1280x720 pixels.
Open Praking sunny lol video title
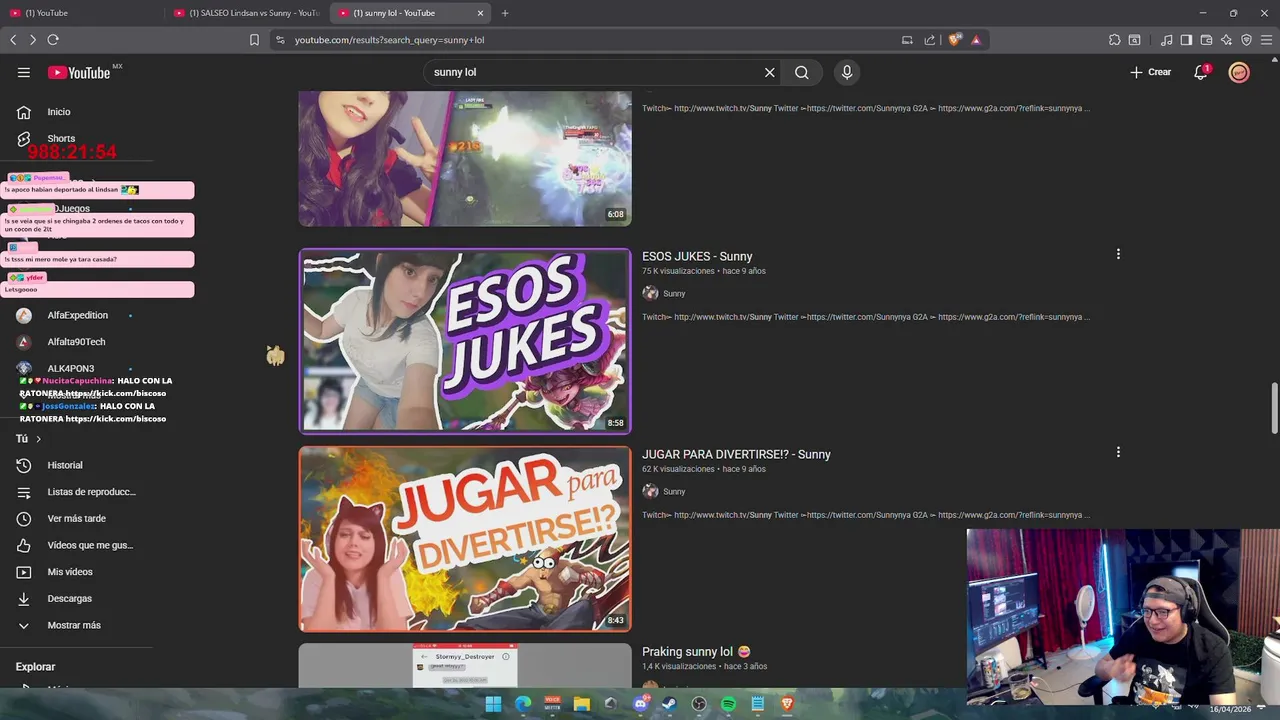pyautogui.click(x=696, y=652)
